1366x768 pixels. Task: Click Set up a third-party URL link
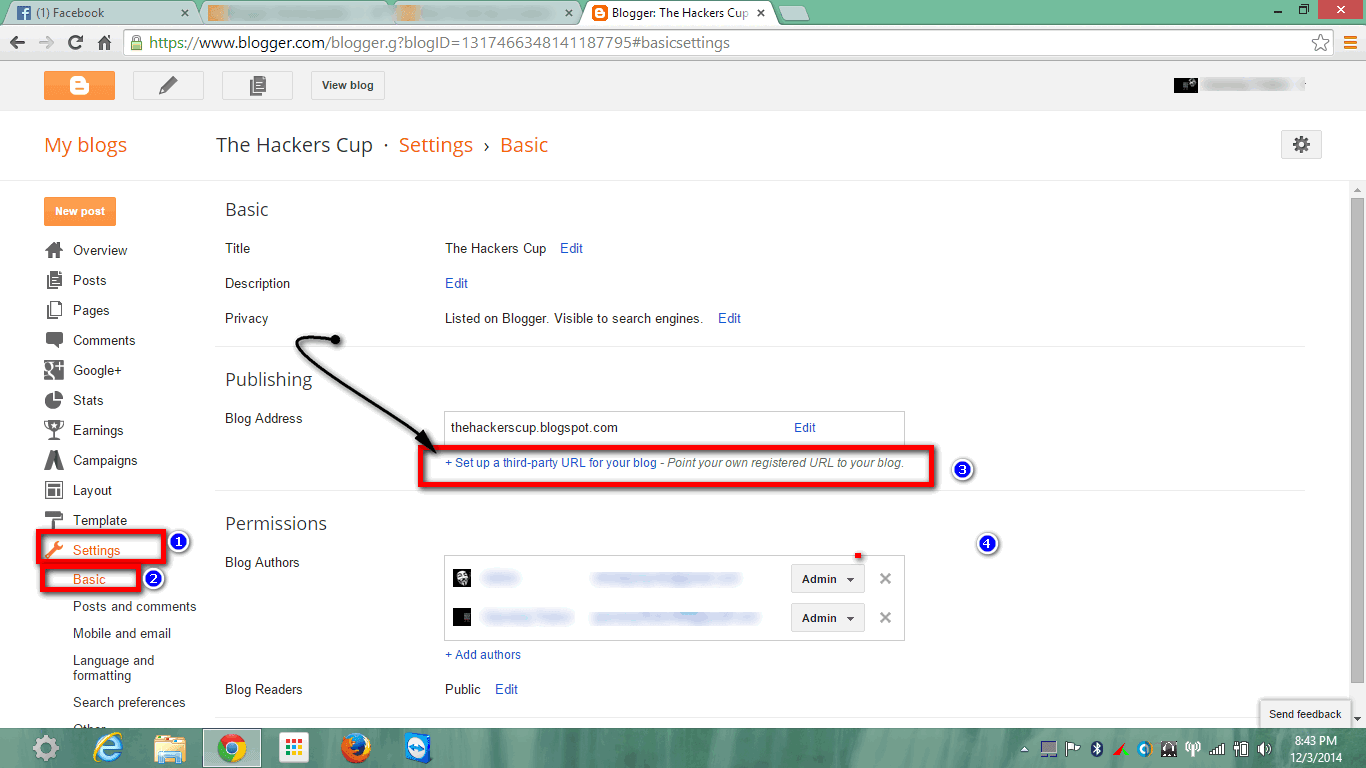click(551, 463)
